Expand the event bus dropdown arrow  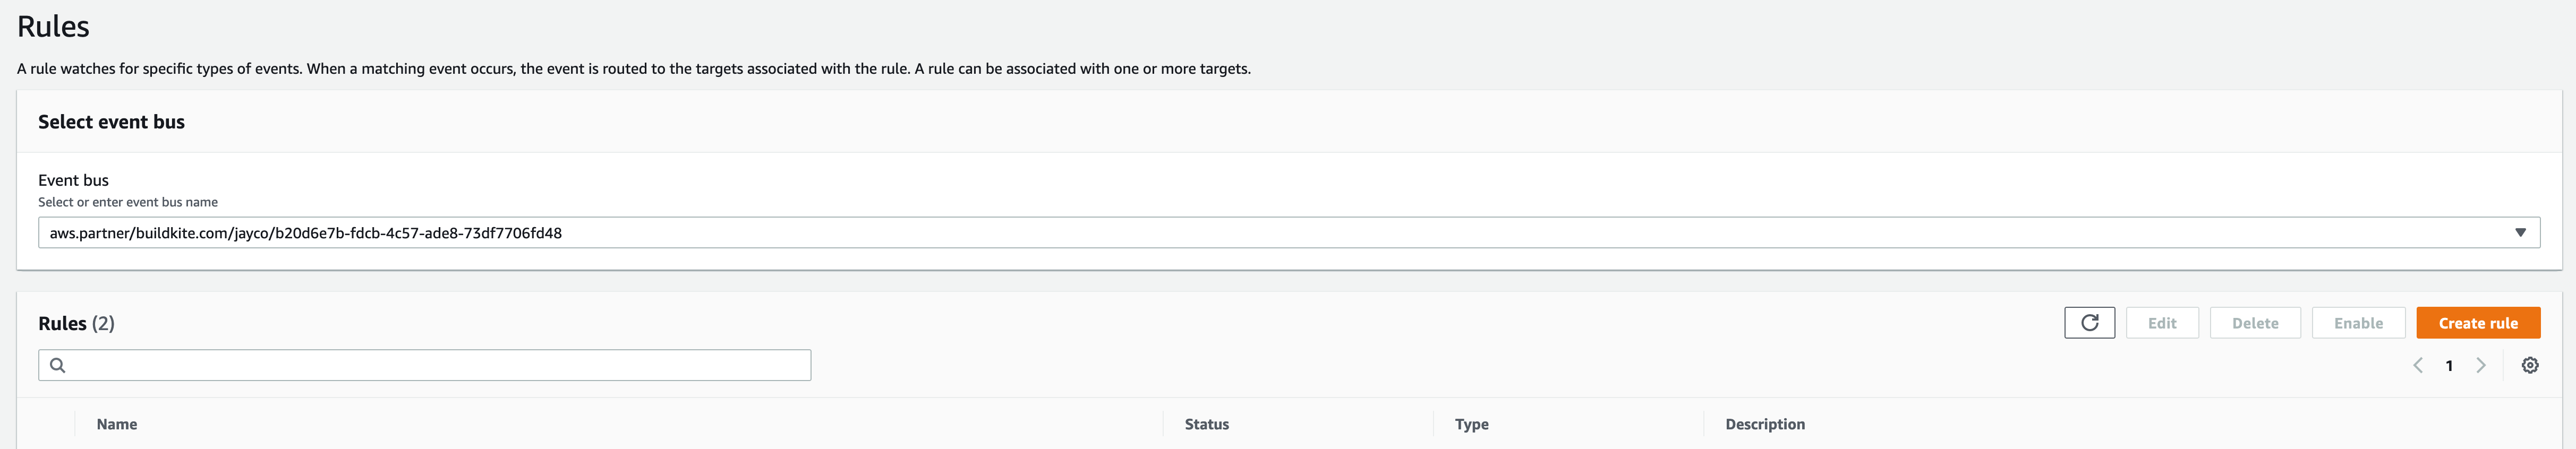2520,233
